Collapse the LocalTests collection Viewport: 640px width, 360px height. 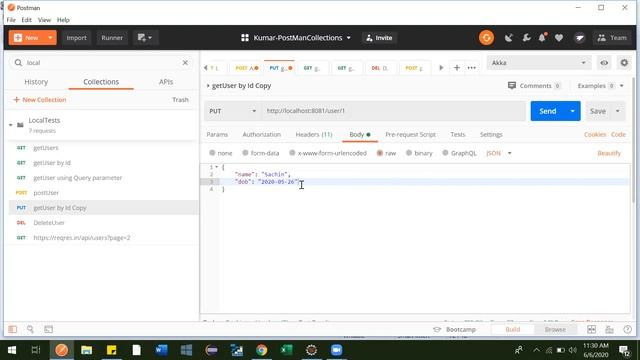[x=11, y=124]
